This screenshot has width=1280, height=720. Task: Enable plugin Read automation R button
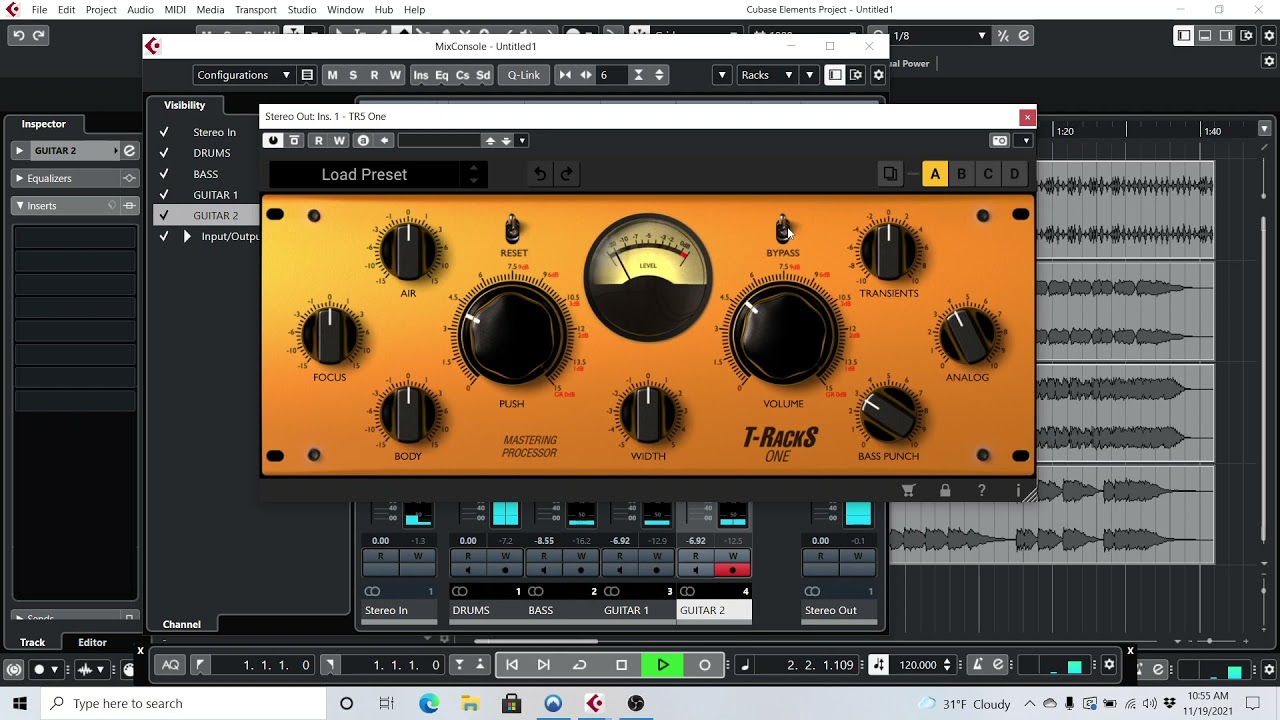tap(319, 141)
